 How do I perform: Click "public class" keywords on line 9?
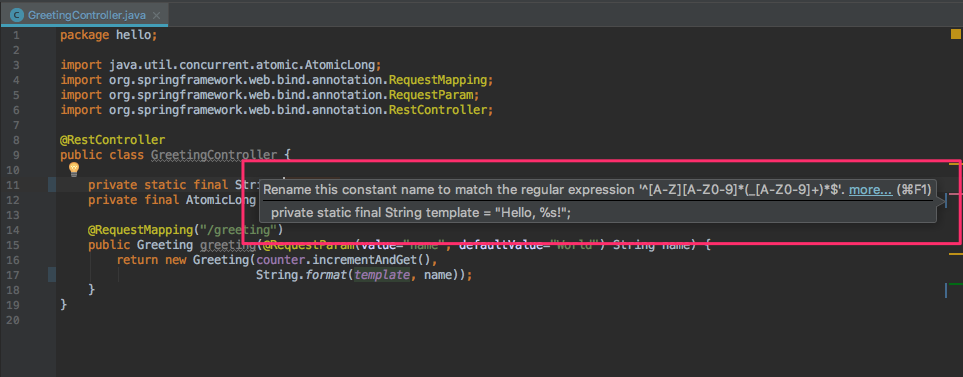coord(102,155)
